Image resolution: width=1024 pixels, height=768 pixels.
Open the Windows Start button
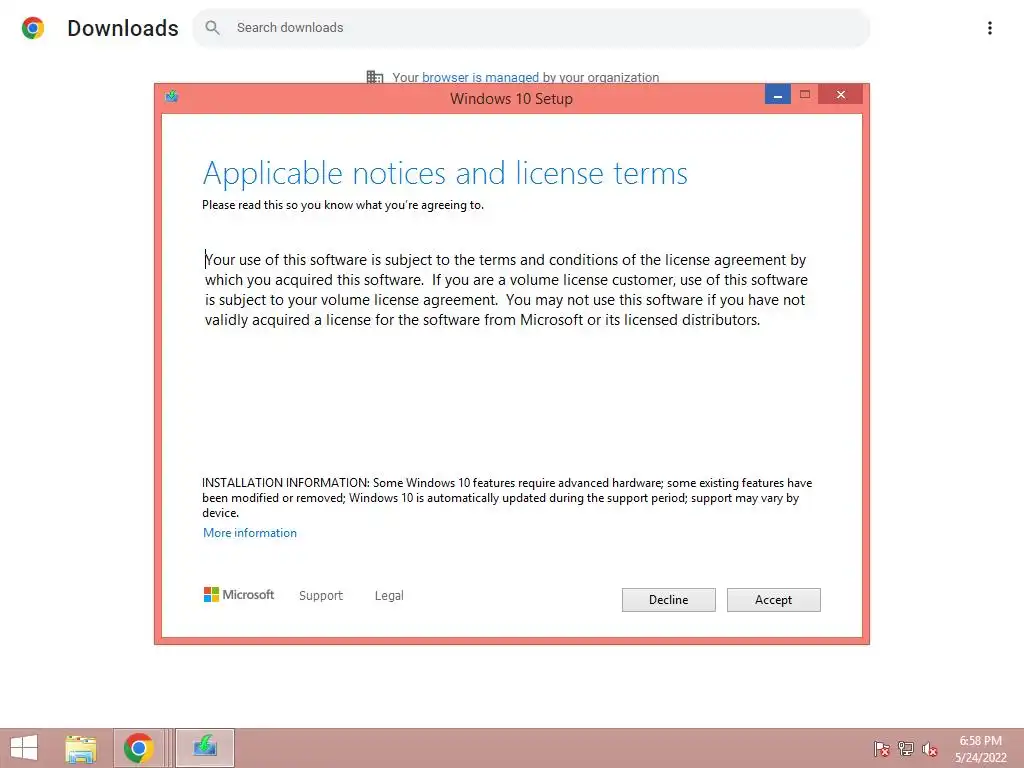(x=24, y=748)
